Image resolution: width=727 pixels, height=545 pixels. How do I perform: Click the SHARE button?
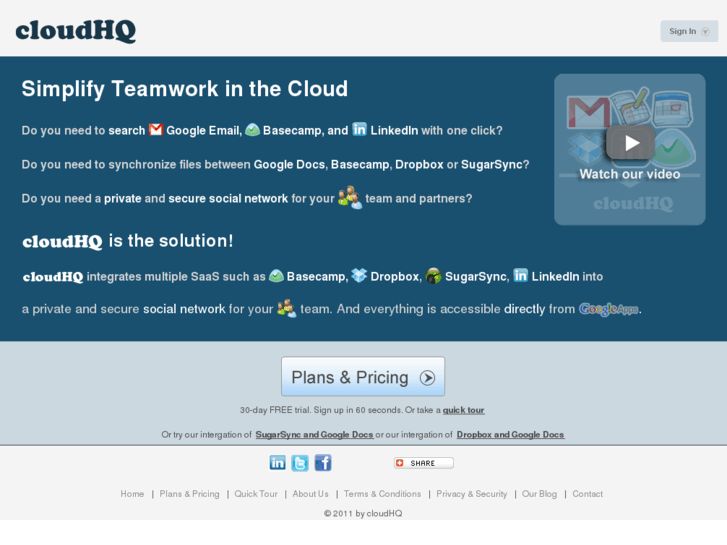[x=424, y=463]
